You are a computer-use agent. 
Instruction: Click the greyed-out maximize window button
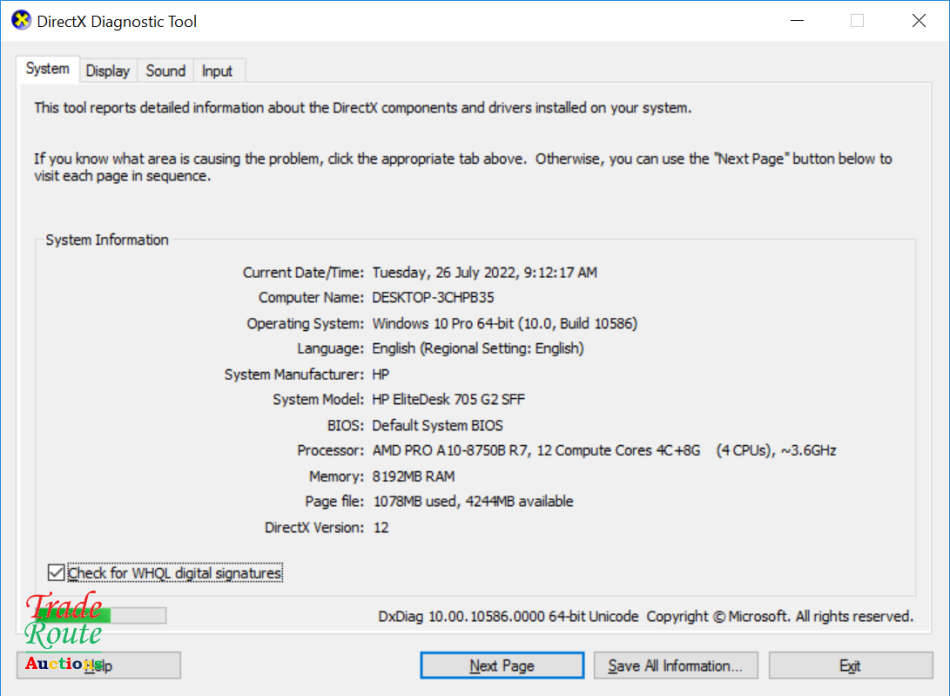857,21
